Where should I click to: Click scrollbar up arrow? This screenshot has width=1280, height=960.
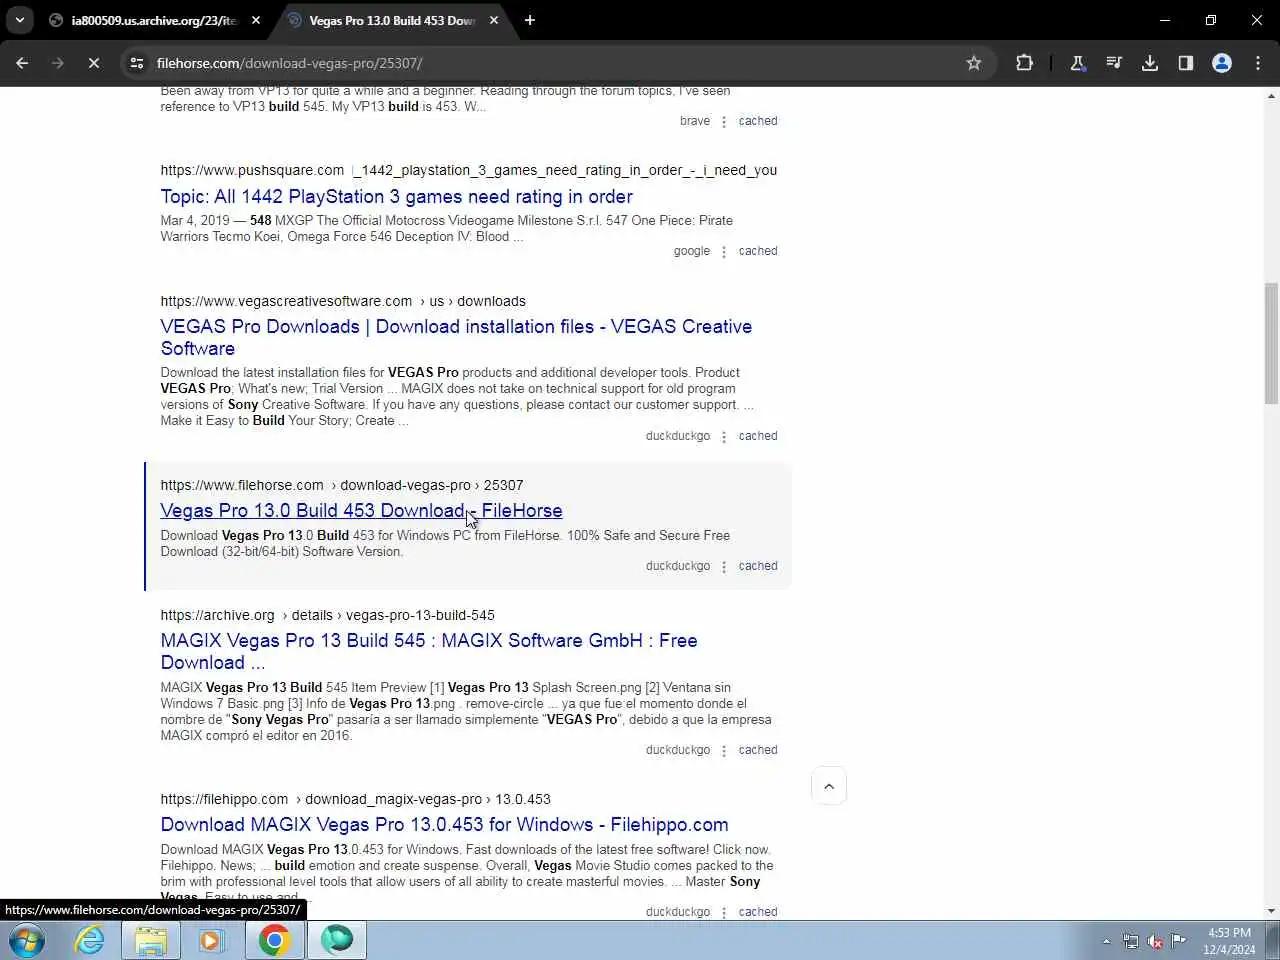tap(1271, 96)
